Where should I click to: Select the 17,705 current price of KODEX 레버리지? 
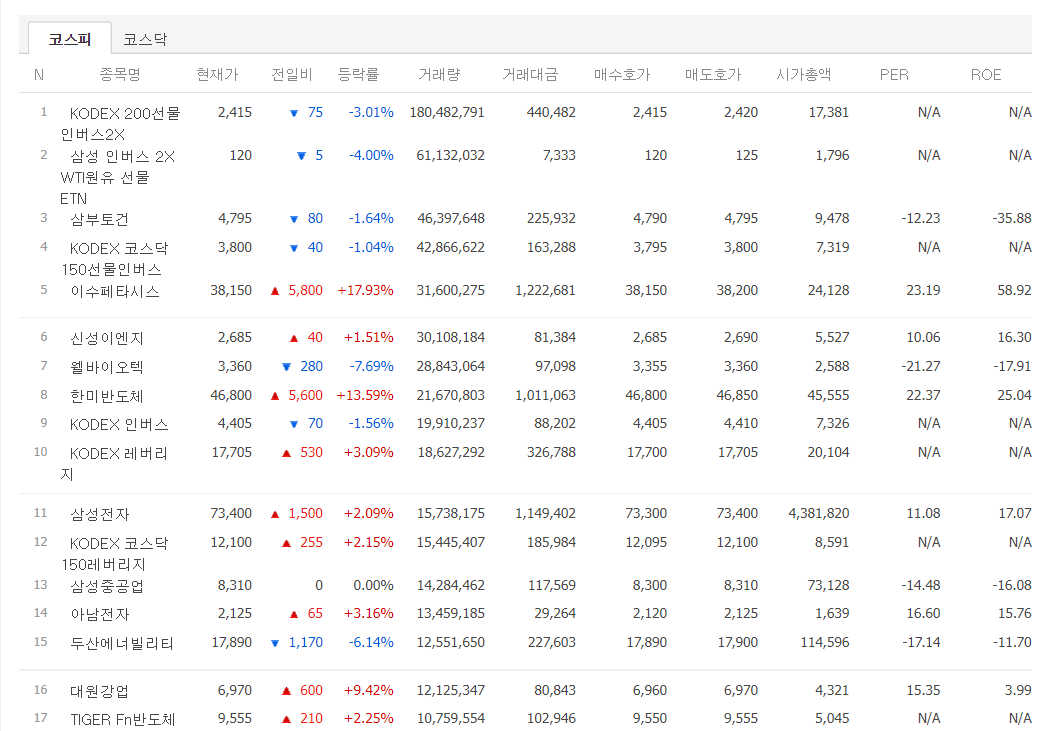232,452
